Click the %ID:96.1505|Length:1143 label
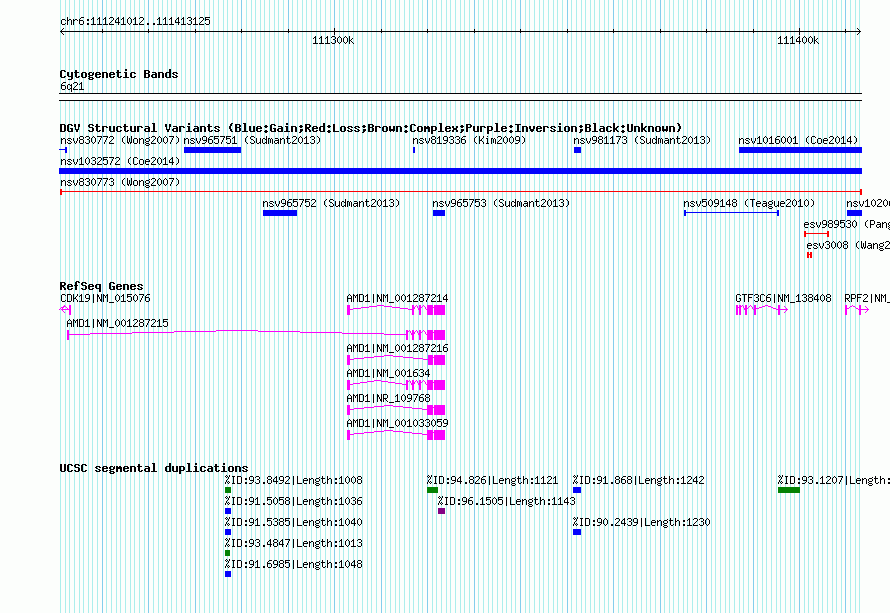This screenshot has height=613, width=890. (x=506, y=501)
